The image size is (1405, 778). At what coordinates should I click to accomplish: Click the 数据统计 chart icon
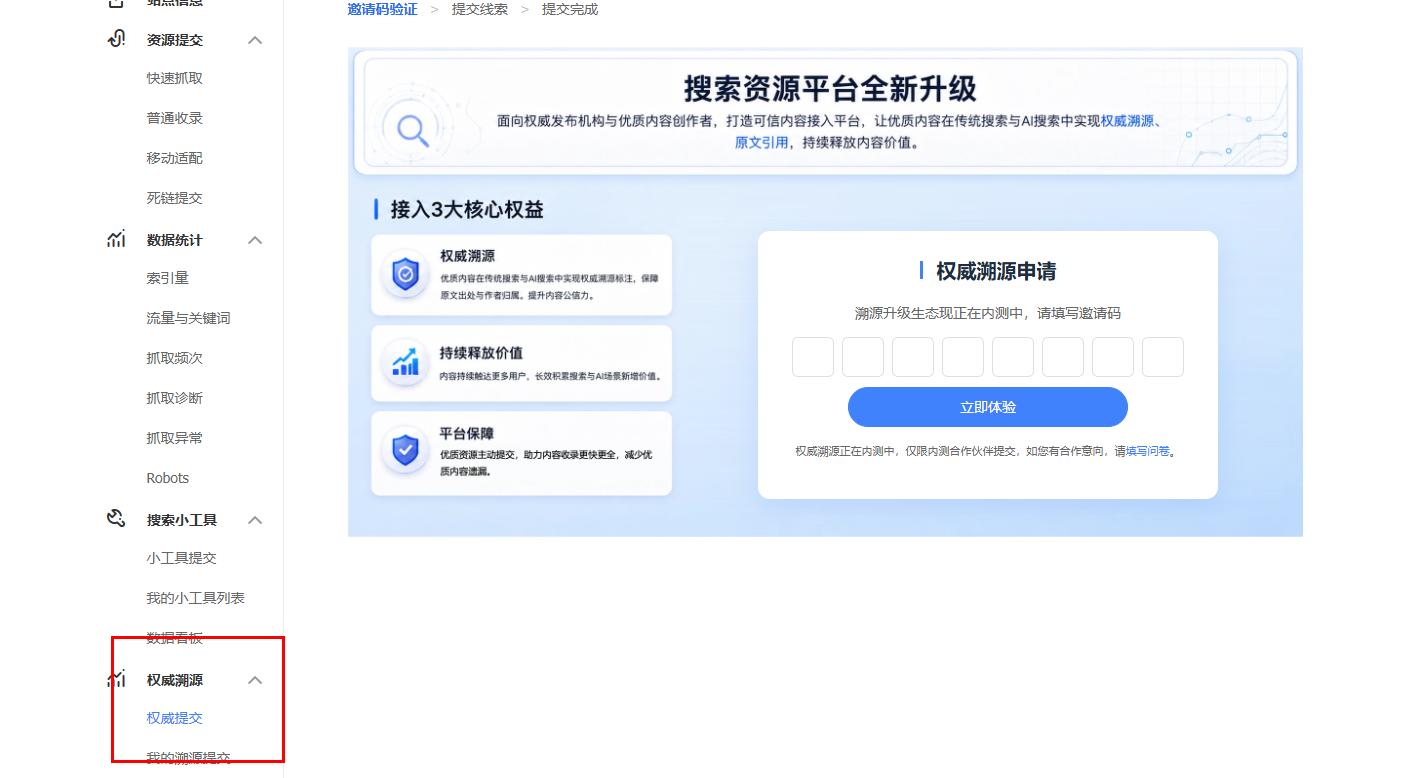coord(116,239)
